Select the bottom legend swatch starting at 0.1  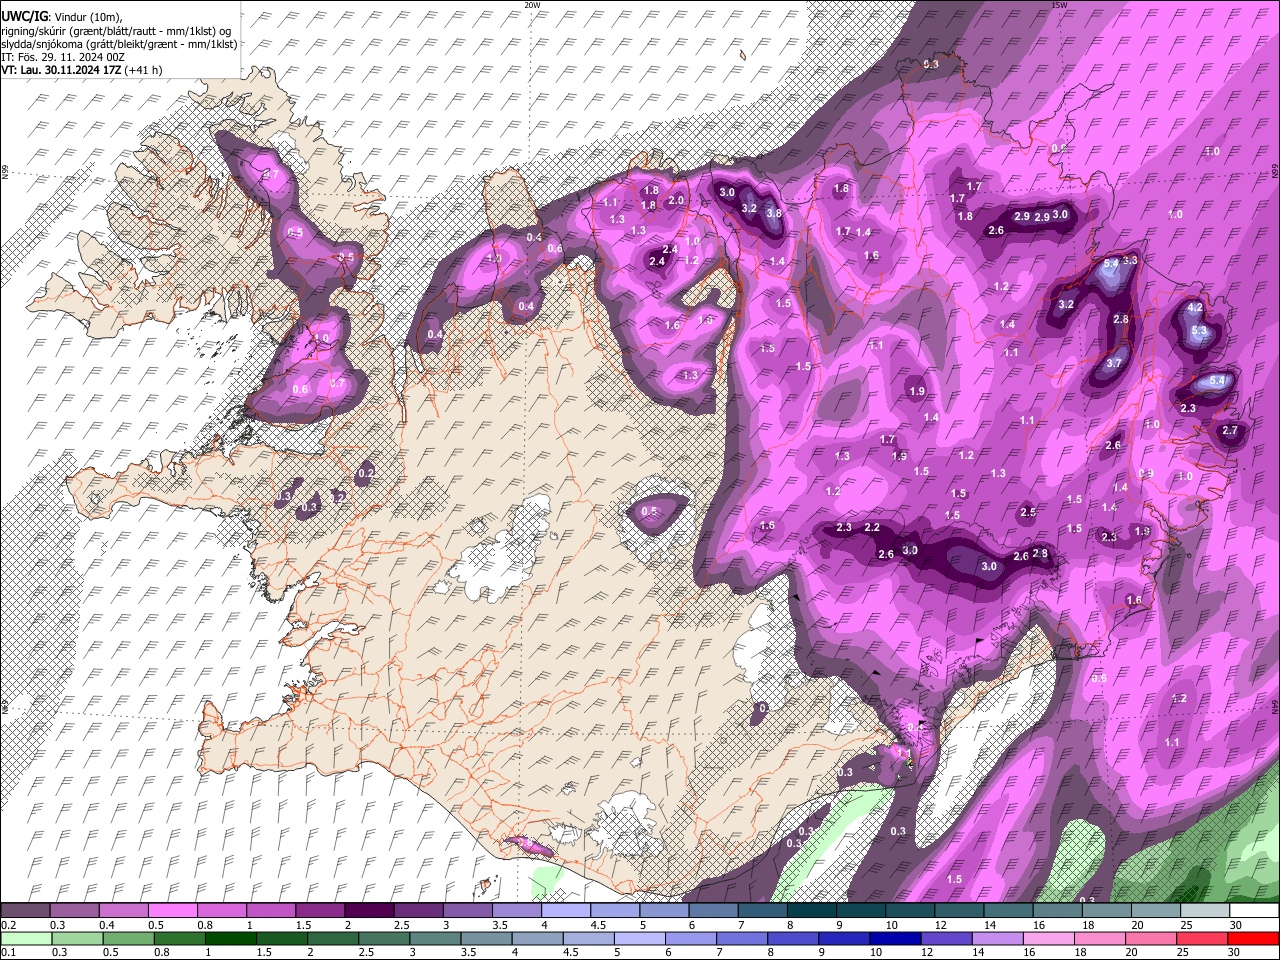(x=25, y=939)
